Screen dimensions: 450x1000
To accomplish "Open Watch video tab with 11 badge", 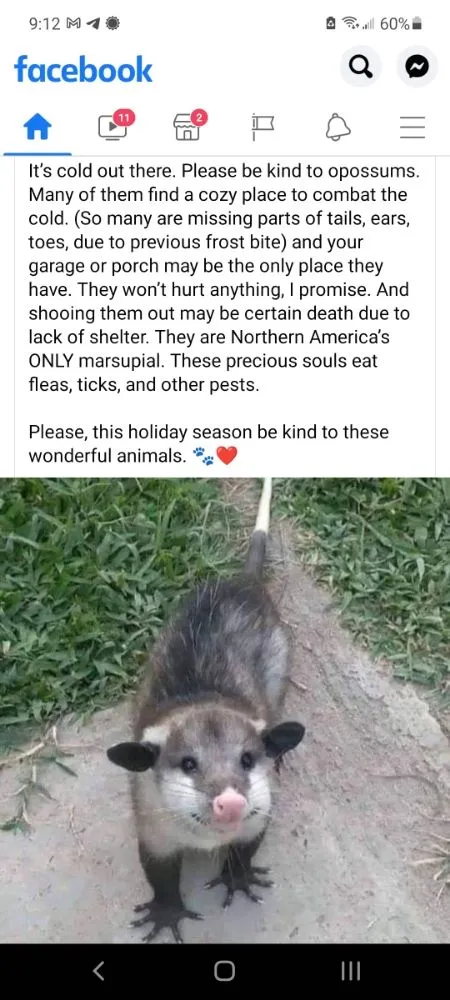I will pyautogui.click(x=115, y=126).
